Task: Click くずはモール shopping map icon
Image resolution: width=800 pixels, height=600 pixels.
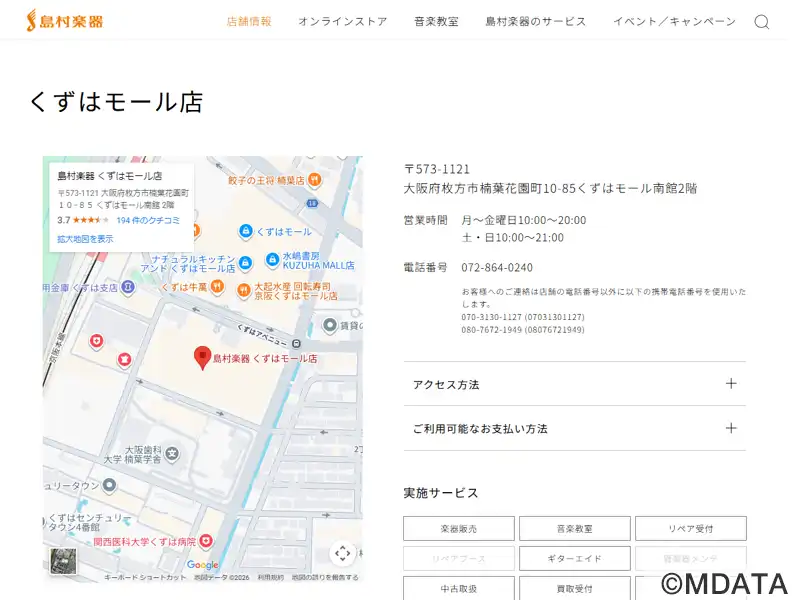Action: (245, 231)
